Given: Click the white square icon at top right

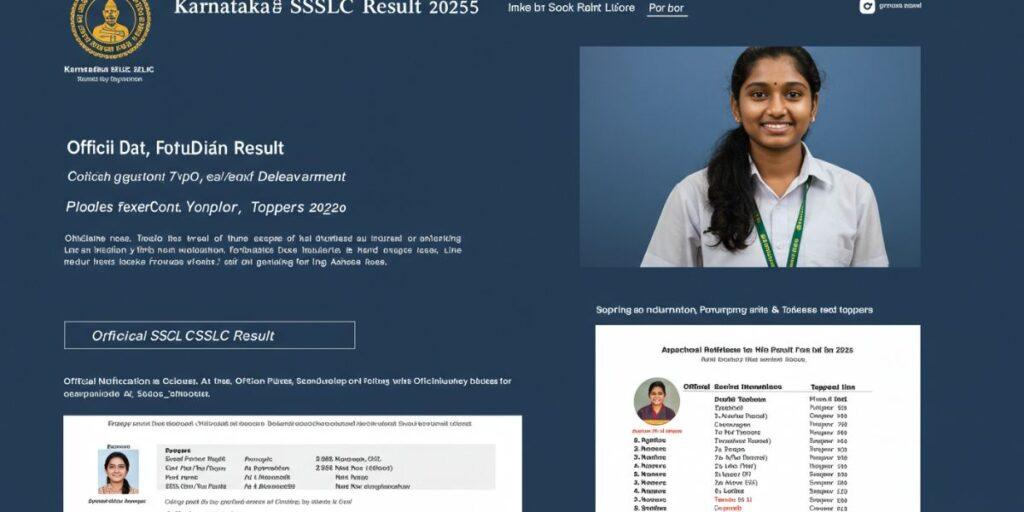Looking at the screenshot, I should coord(867,6).
